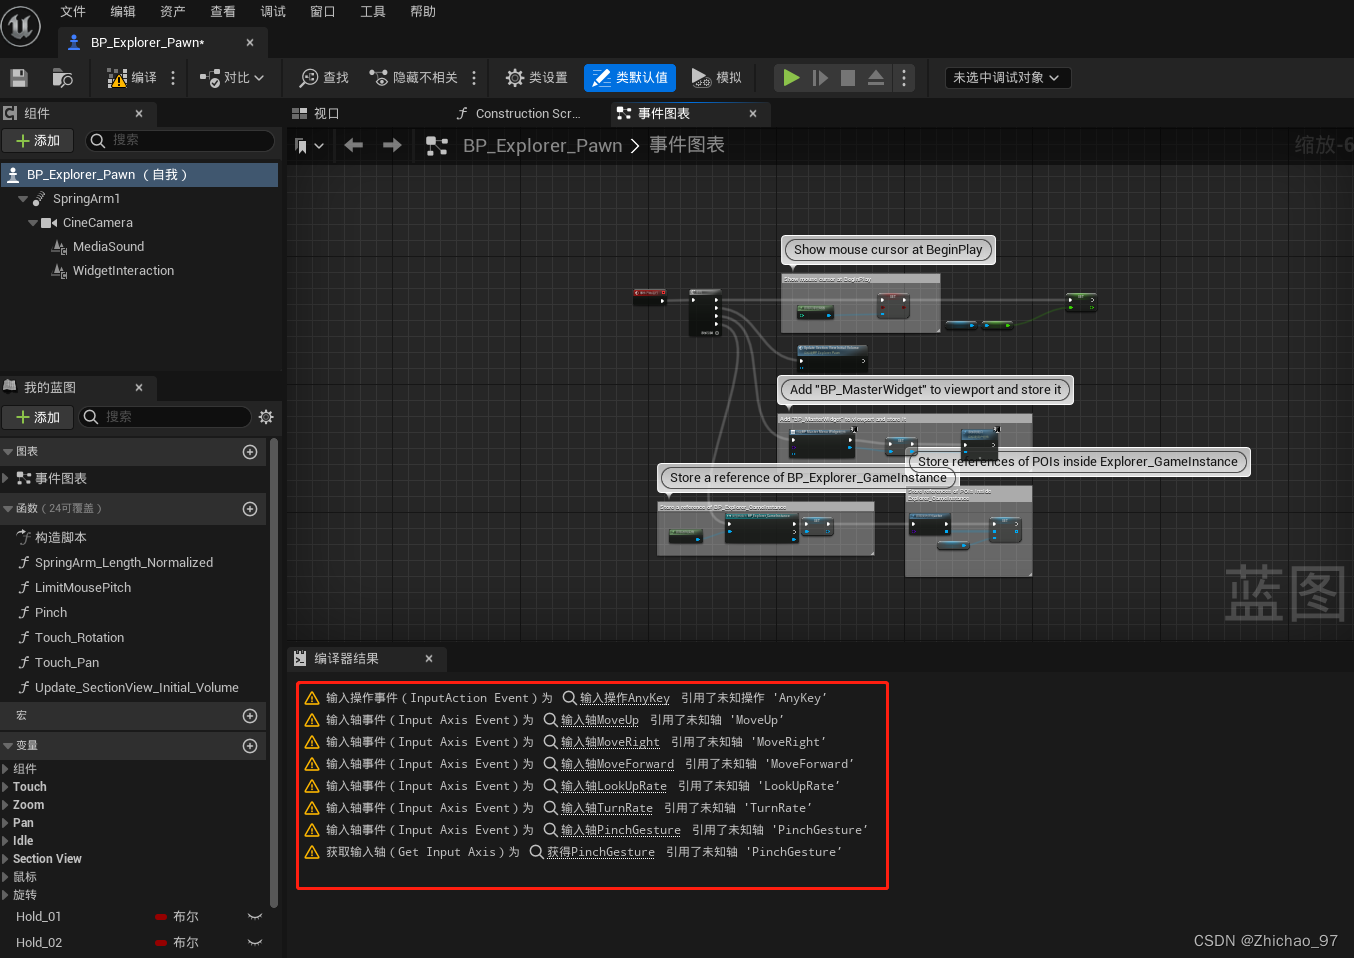The image size is (1354, 958).
Task: Toggle visibility eye on variable Hold_02
Action: [x=255, y=942]
